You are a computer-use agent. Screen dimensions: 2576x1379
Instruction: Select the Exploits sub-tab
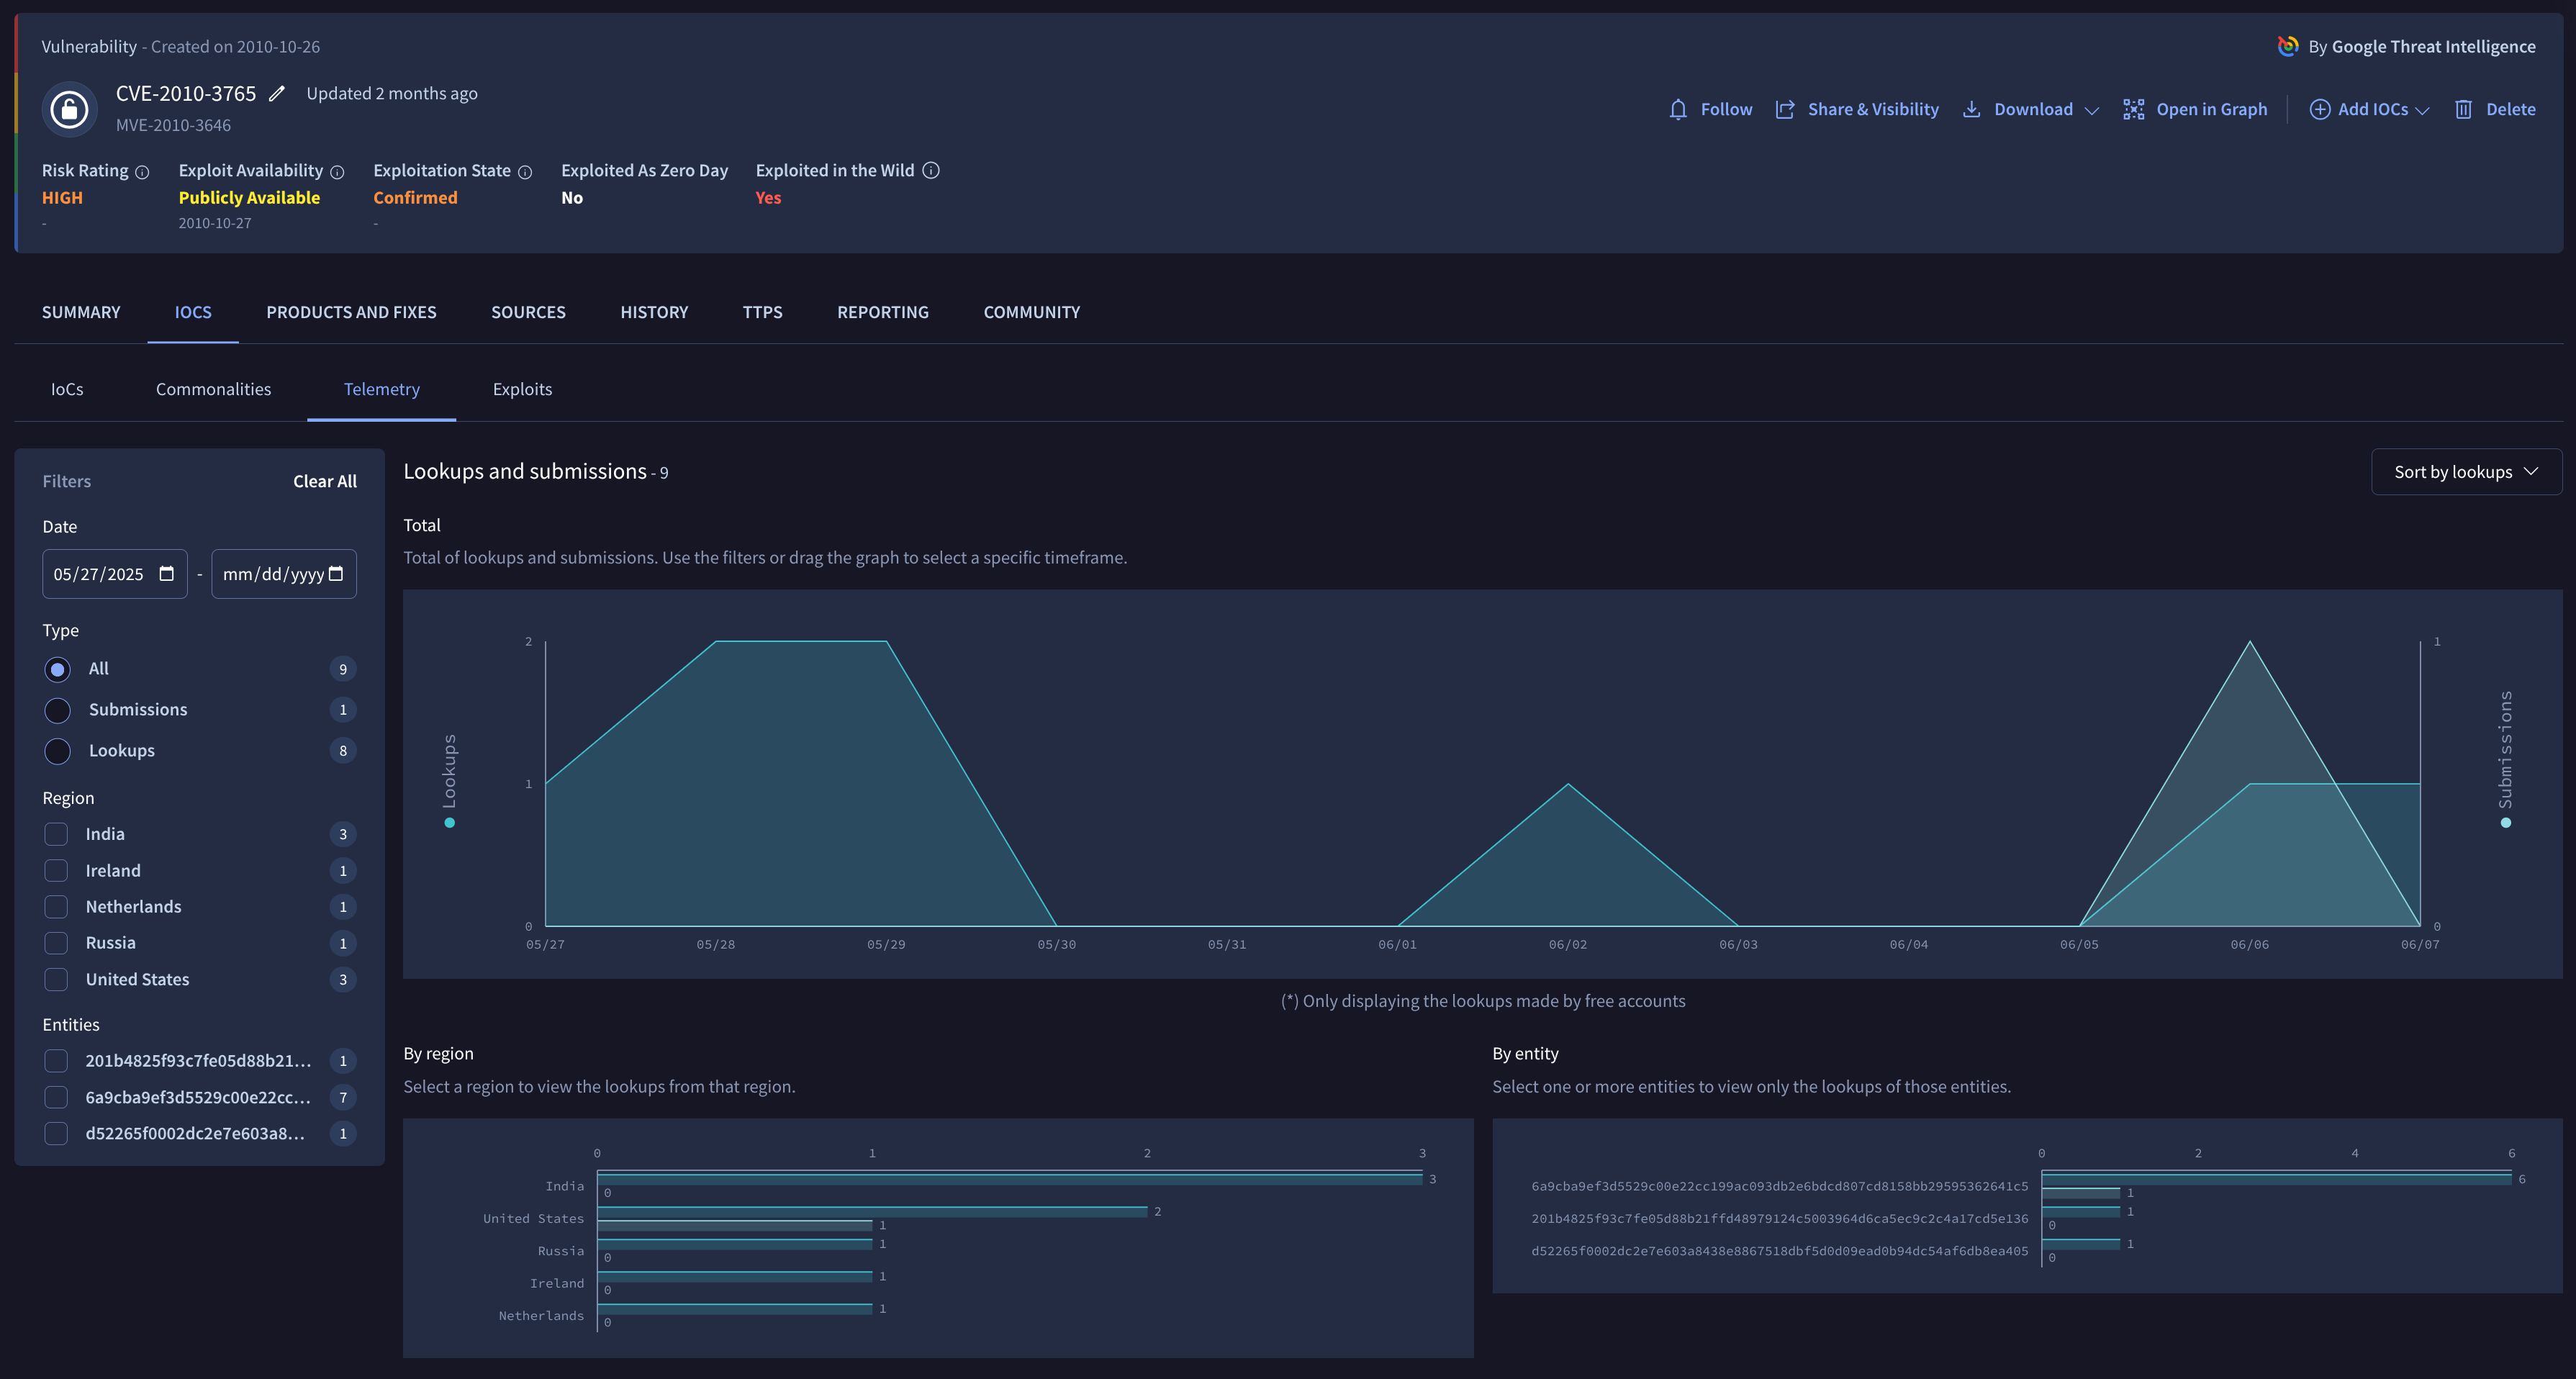pos(522,389)
